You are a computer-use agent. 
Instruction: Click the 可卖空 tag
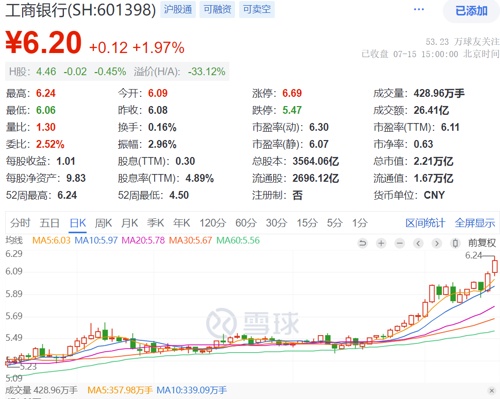(x=257, y=9)
